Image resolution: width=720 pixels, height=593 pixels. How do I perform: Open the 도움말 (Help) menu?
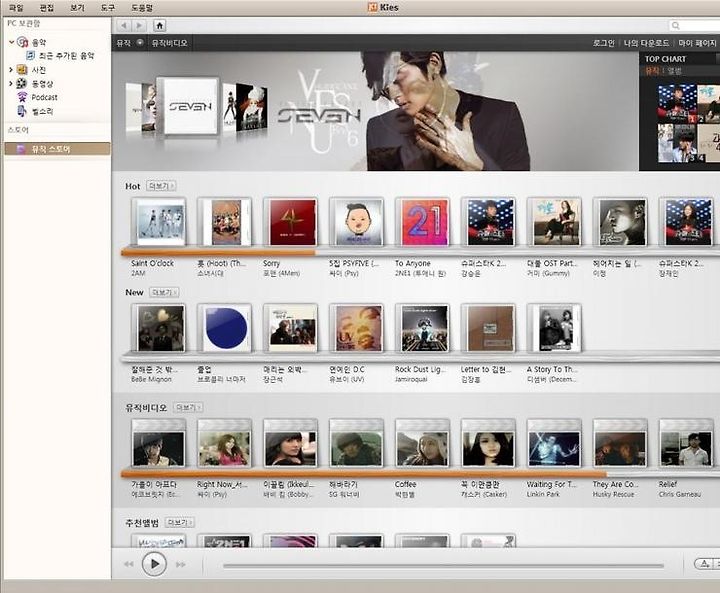pos(142,8)
